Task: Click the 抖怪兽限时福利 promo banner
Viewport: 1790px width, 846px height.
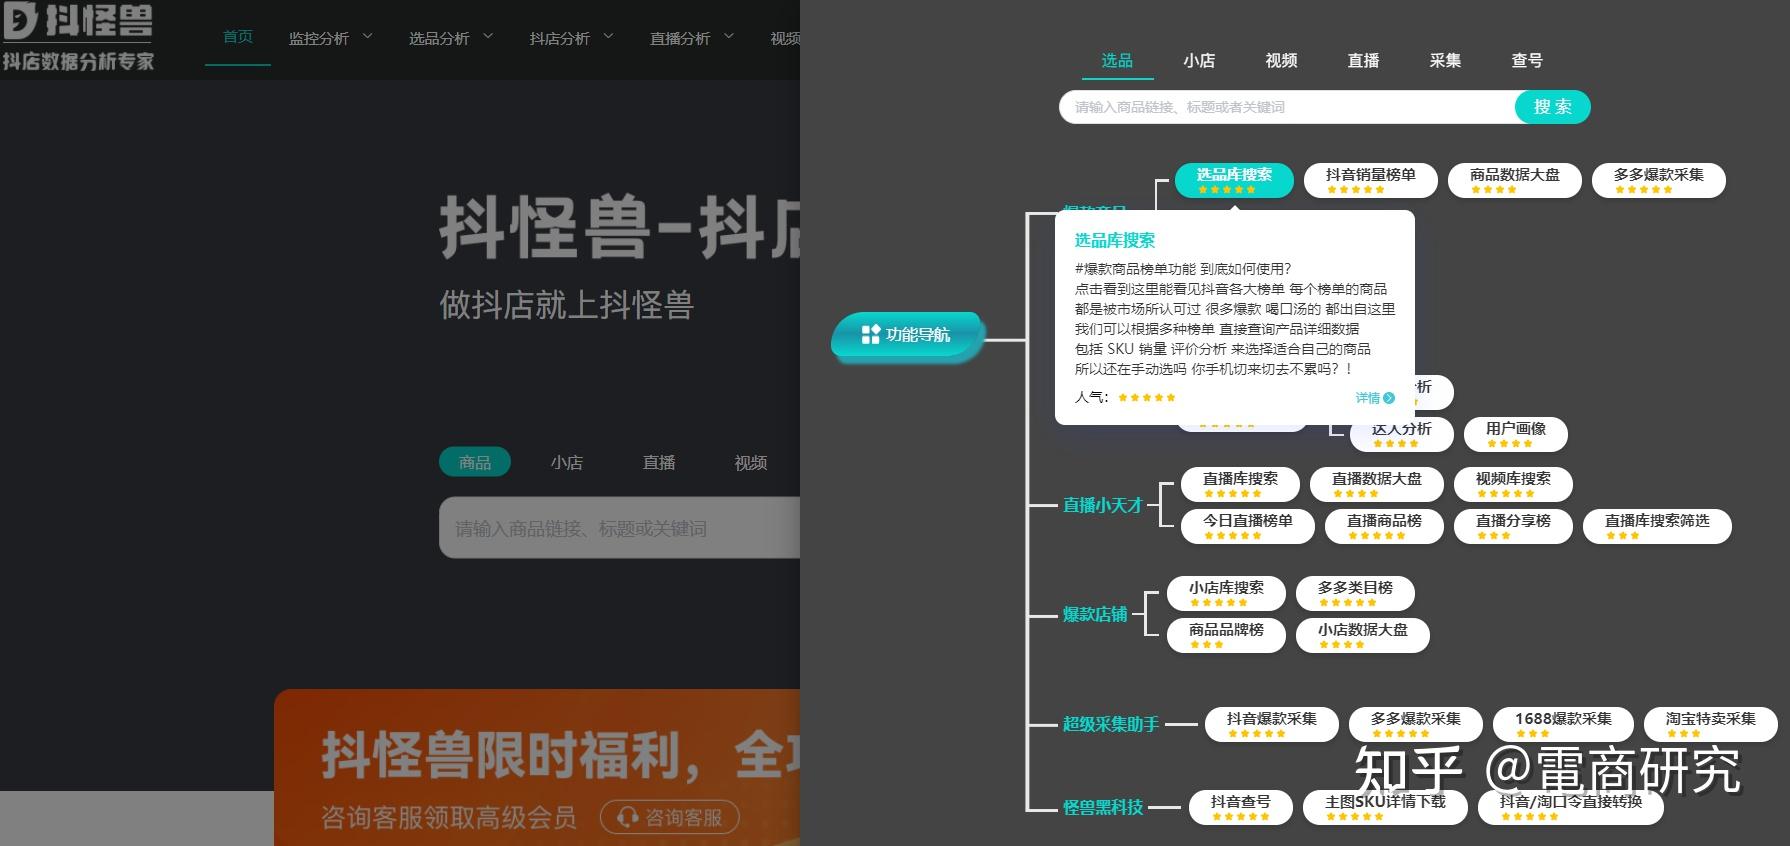Action: pos(537,767)
